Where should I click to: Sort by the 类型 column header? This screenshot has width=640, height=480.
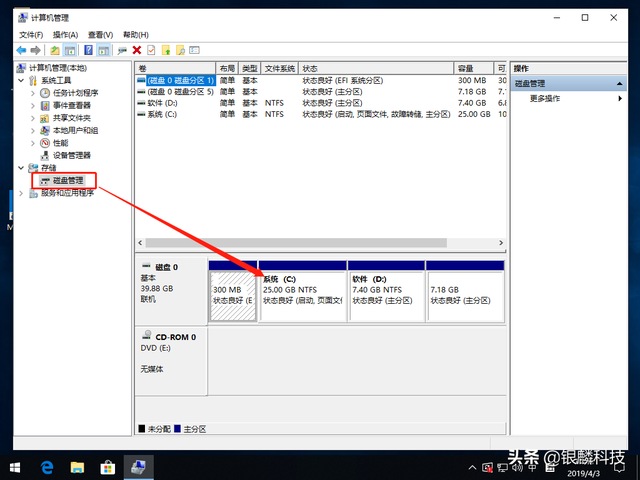249,68
